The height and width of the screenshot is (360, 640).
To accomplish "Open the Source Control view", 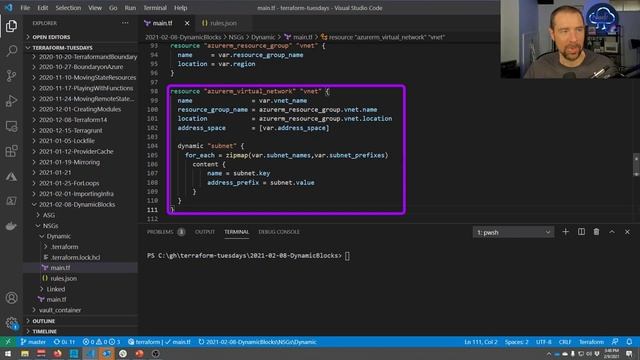I will 11,76.
